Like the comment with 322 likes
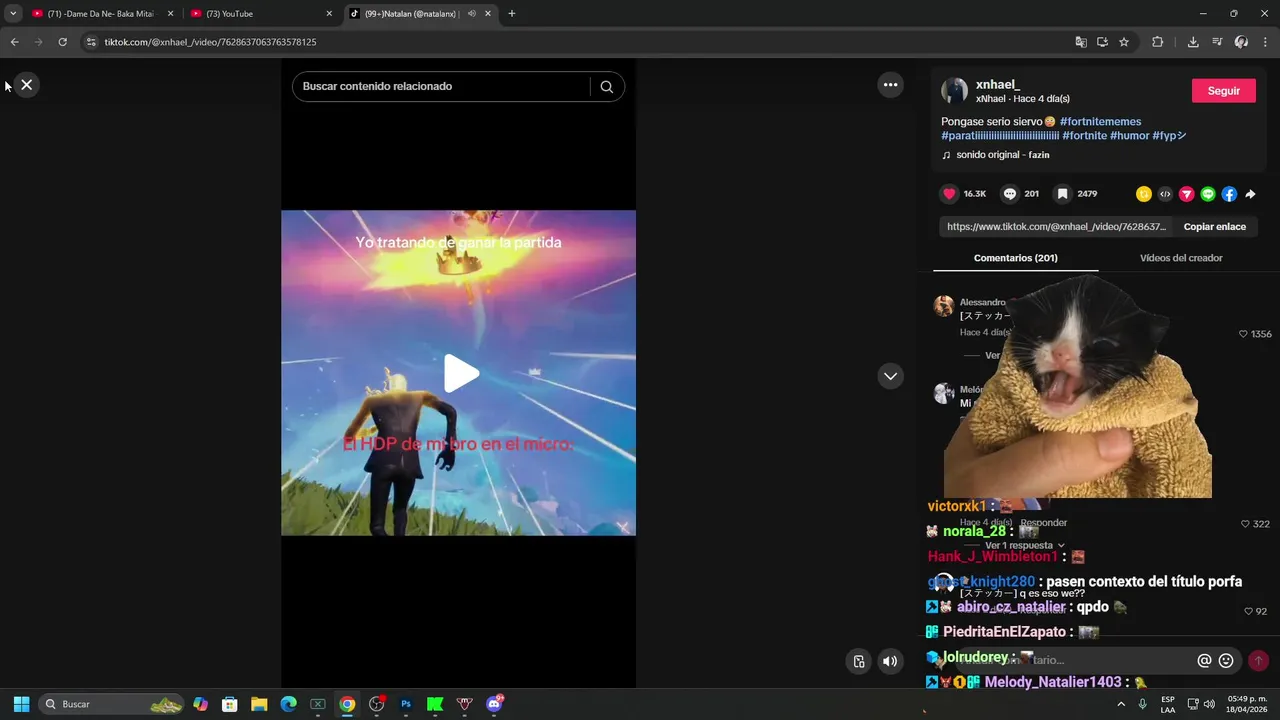The image size is (1280, 720). click(x=1245, y=524)
